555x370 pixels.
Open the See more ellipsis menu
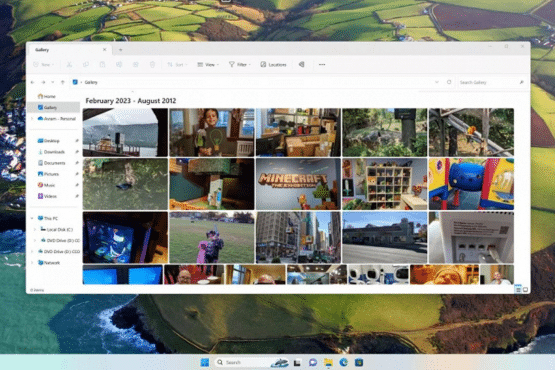[322, 64]
